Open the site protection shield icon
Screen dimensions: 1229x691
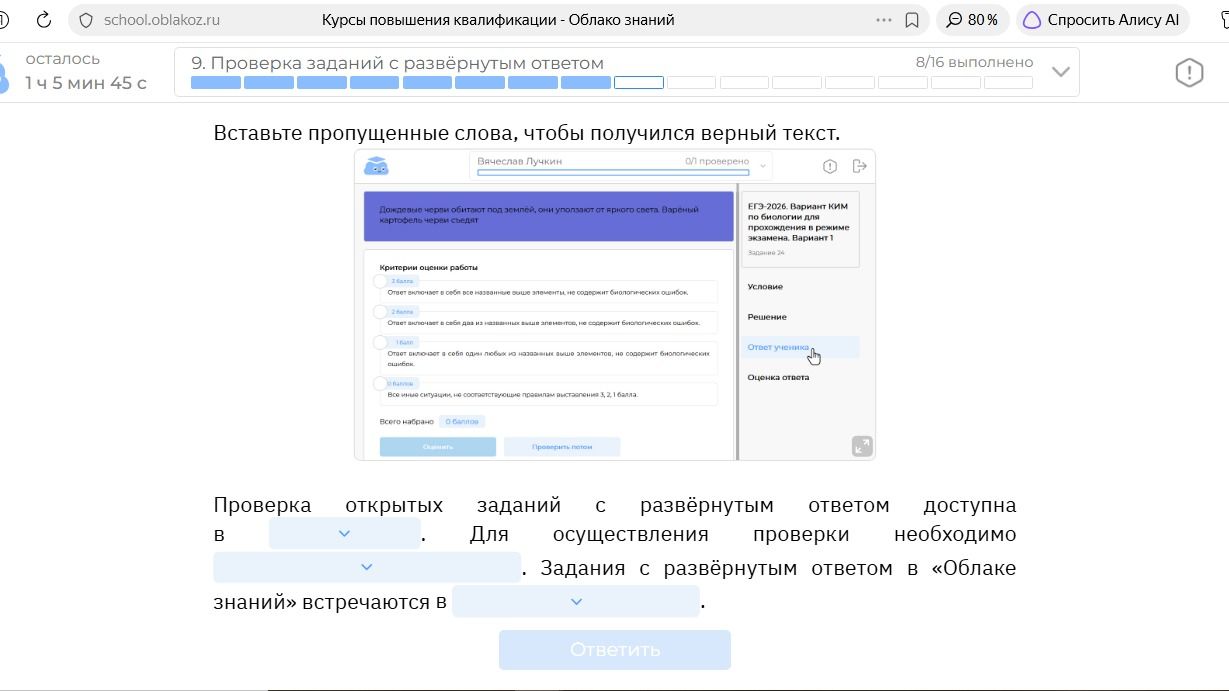coord(86,20)
